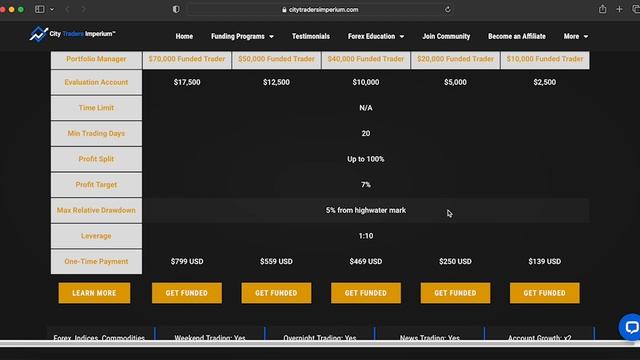The width and height of the screenshot is (640, 360).
Task: Click Get Funded under $250 USD
Action: (x=455, y=293)
